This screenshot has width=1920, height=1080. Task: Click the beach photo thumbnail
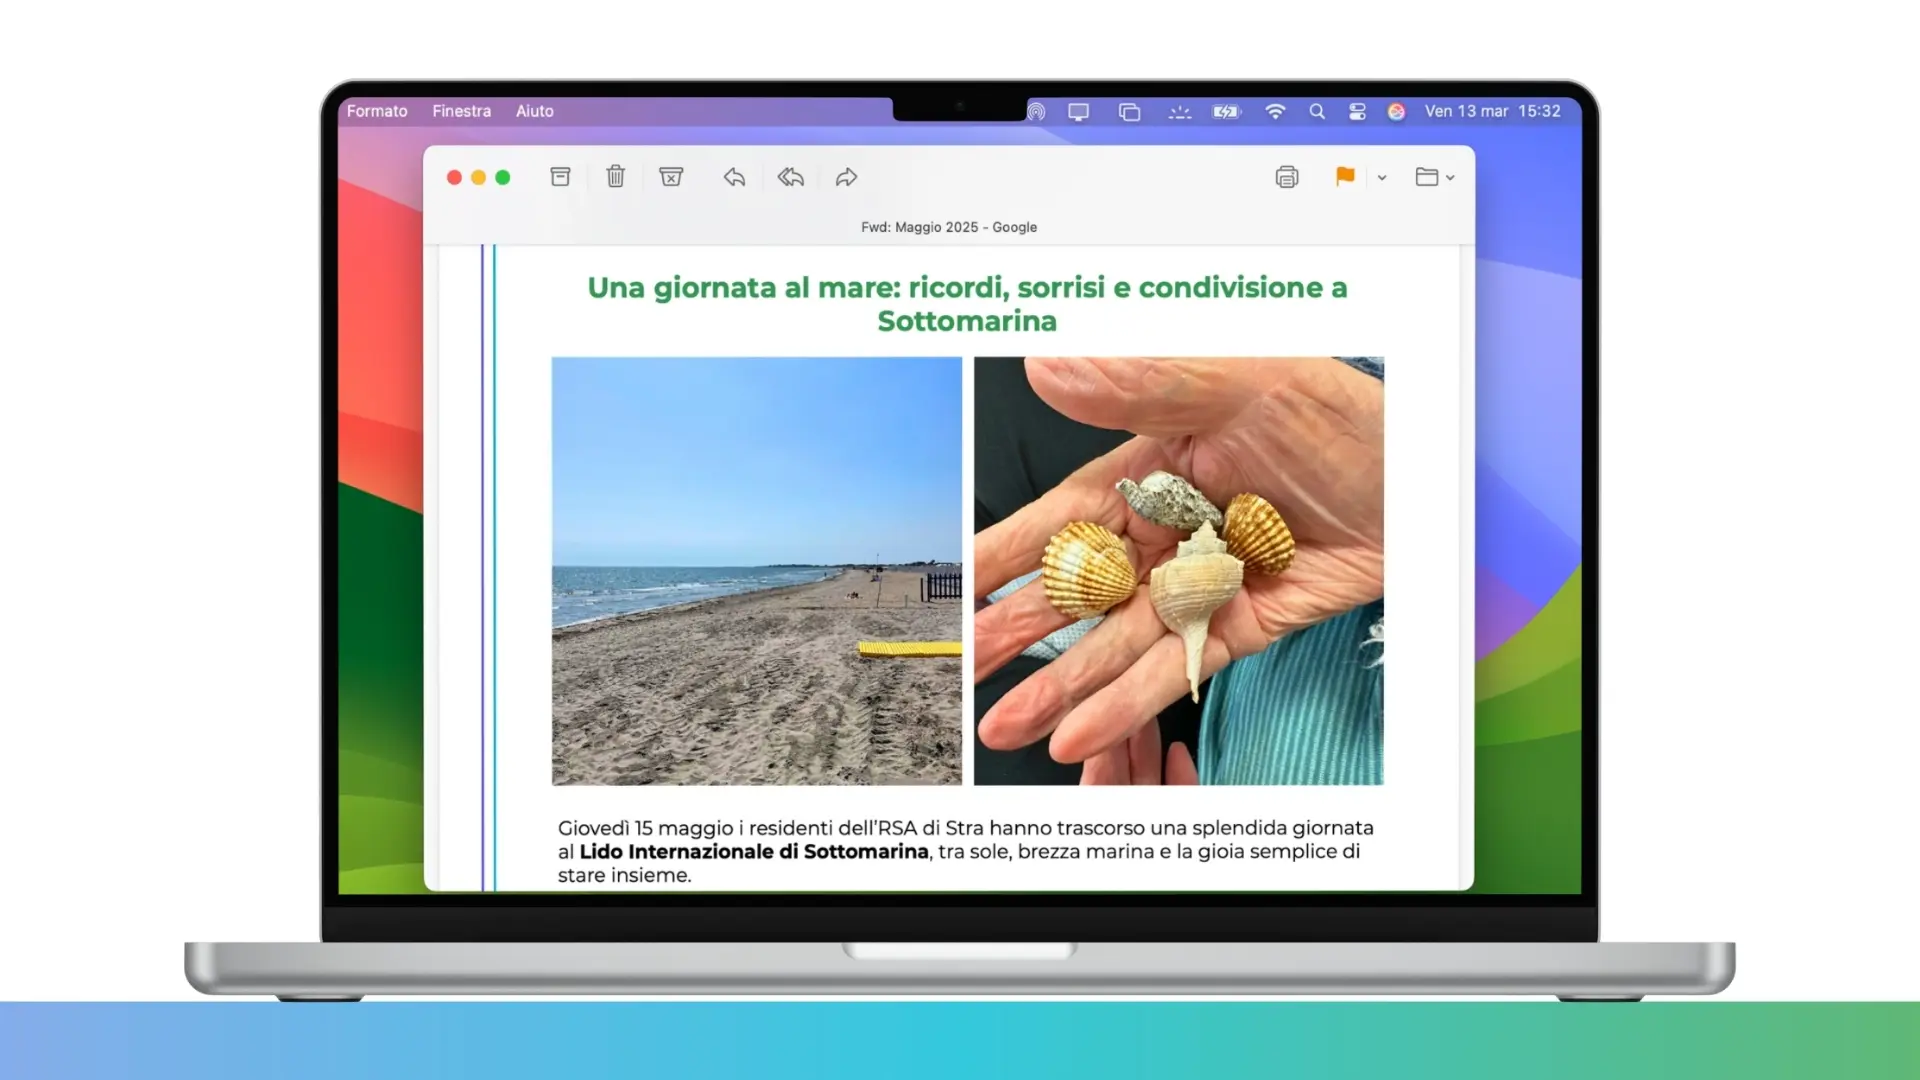tap(757, 571)
